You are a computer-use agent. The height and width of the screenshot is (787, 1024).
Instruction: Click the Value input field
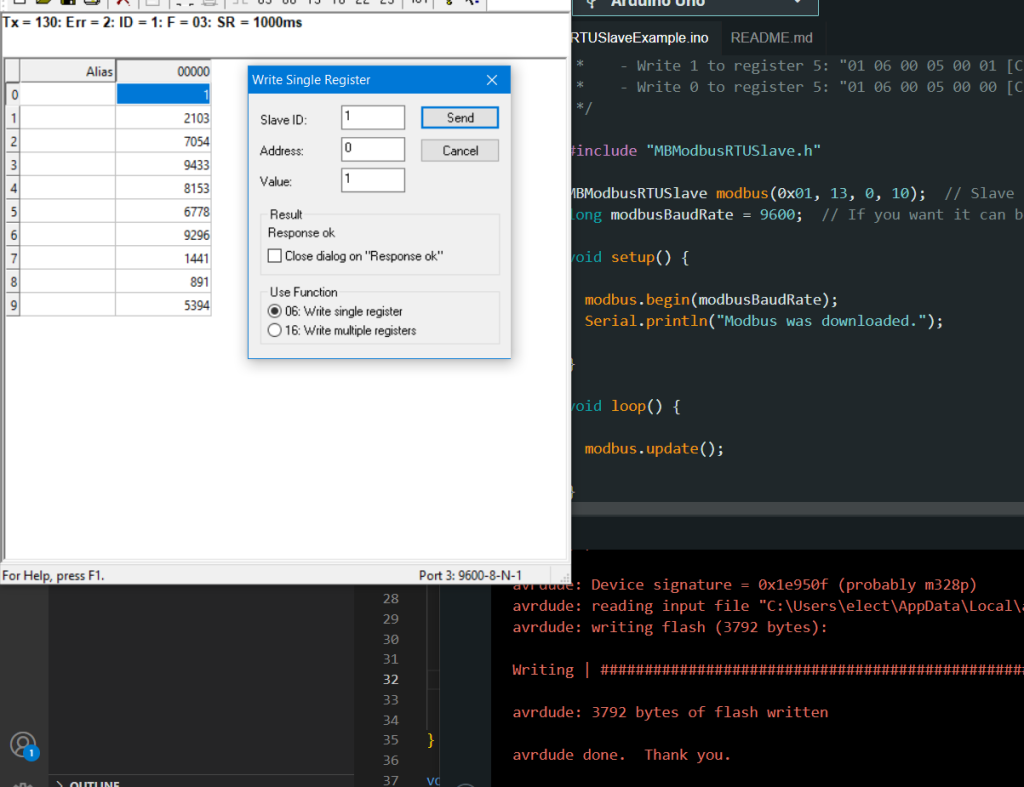pos(372,181)
